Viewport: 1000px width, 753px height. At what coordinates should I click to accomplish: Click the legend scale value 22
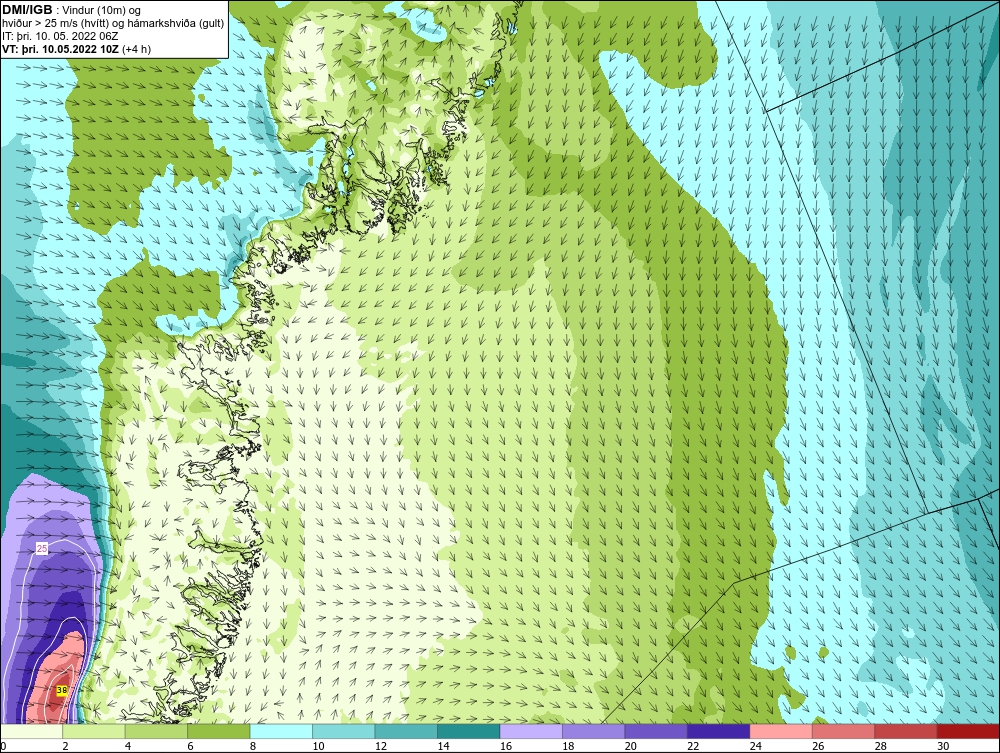(693, 746)
